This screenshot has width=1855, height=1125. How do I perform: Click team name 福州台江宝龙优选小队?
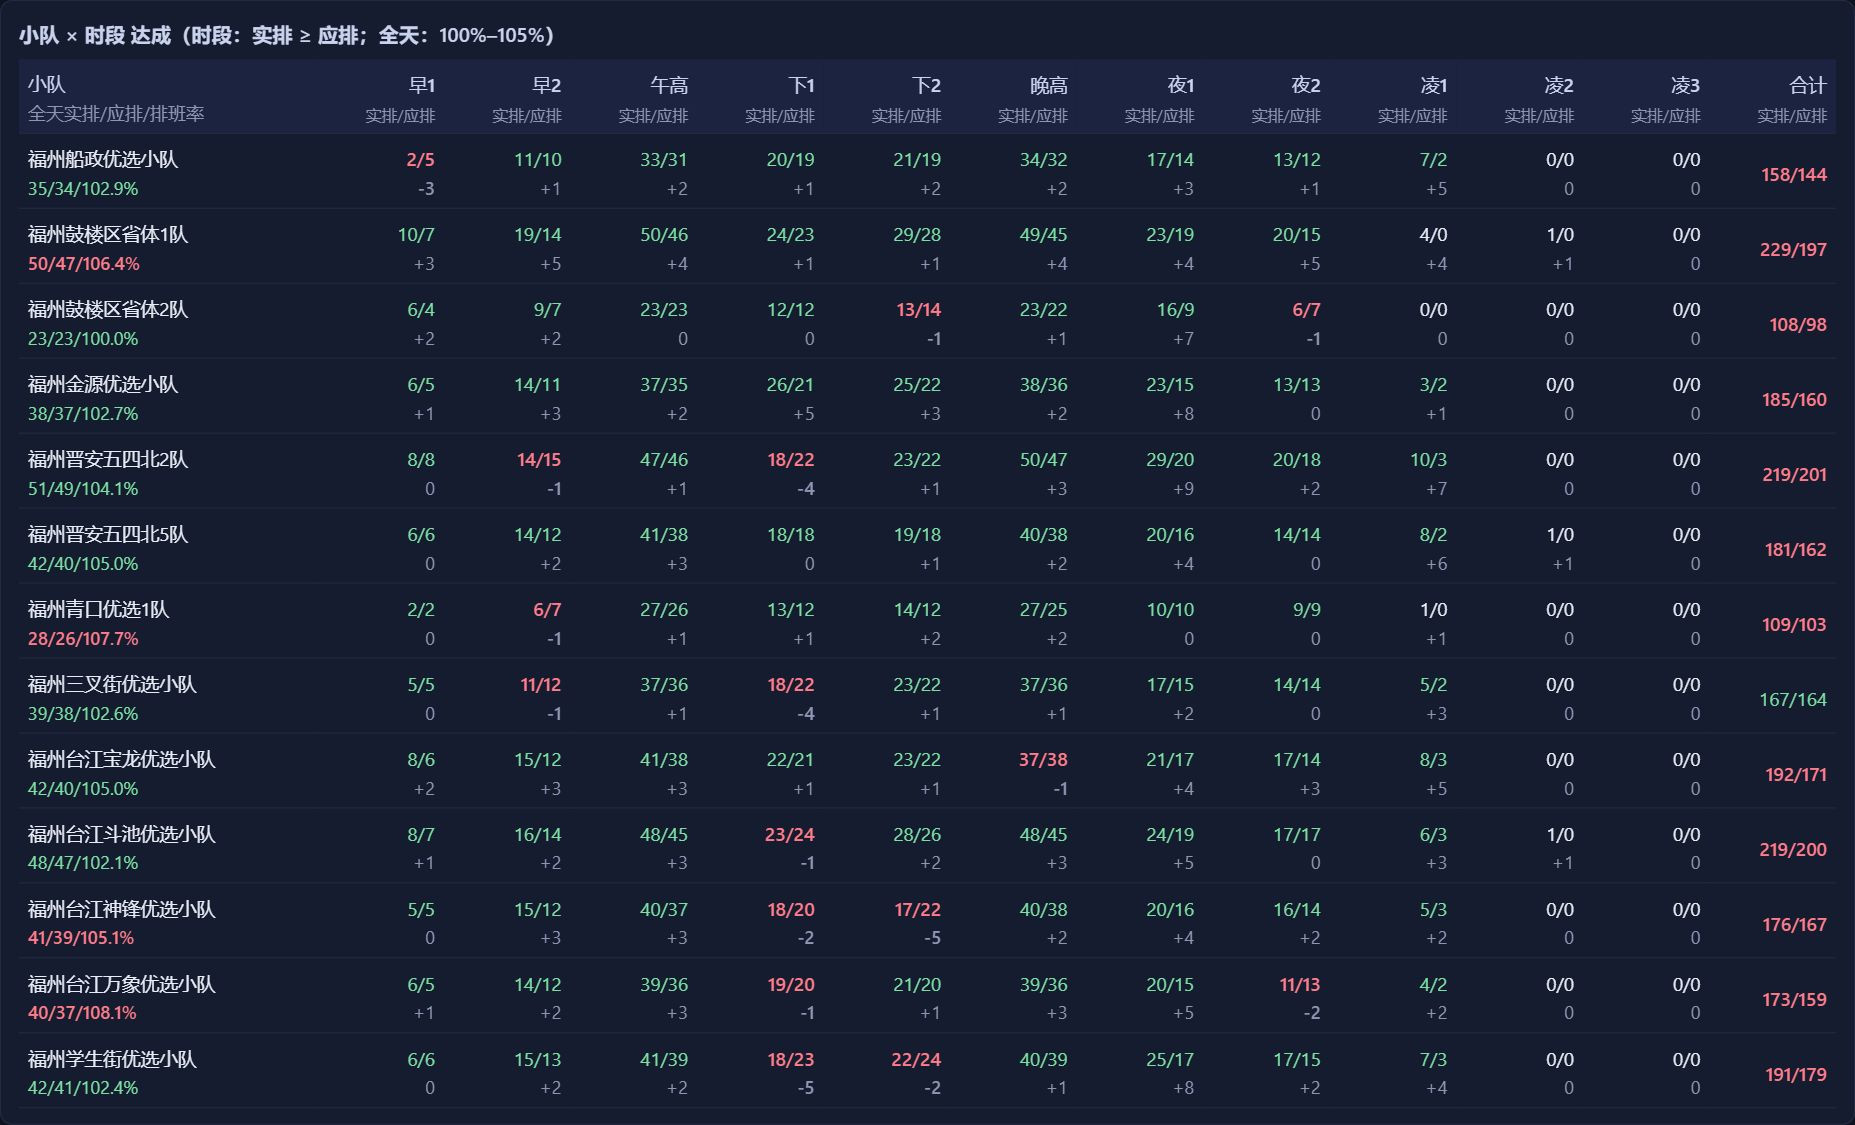(x=122, y=759)
